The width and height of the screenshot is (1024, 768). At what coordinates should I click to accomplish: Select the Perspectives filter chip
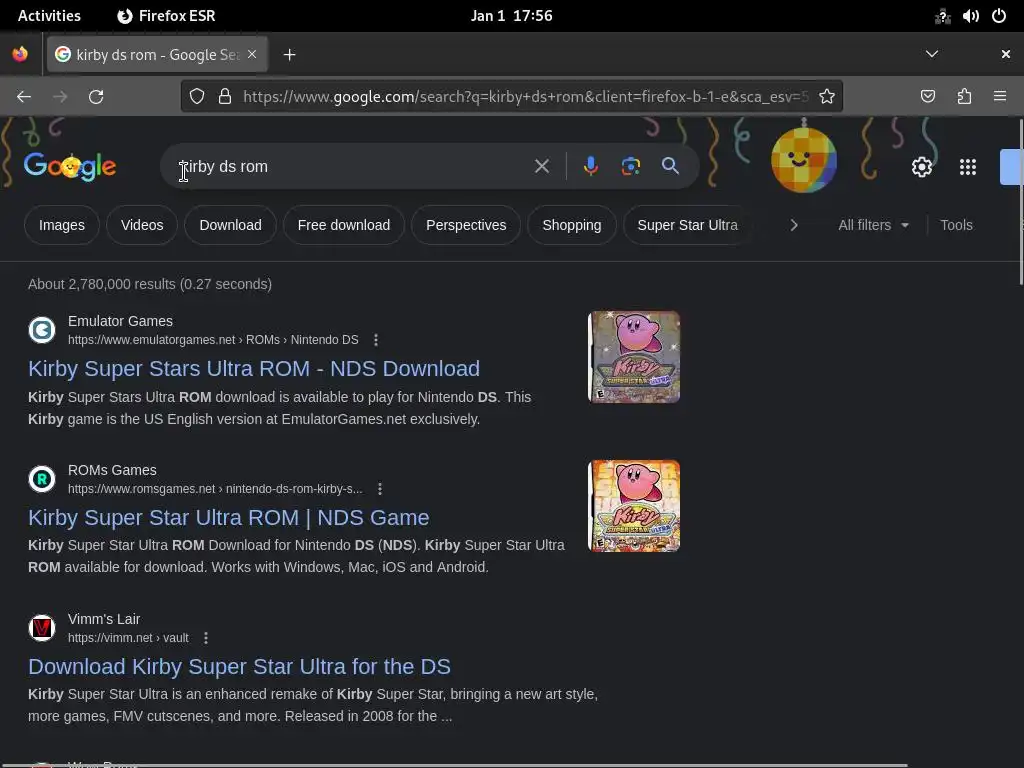tap(466, 225)
